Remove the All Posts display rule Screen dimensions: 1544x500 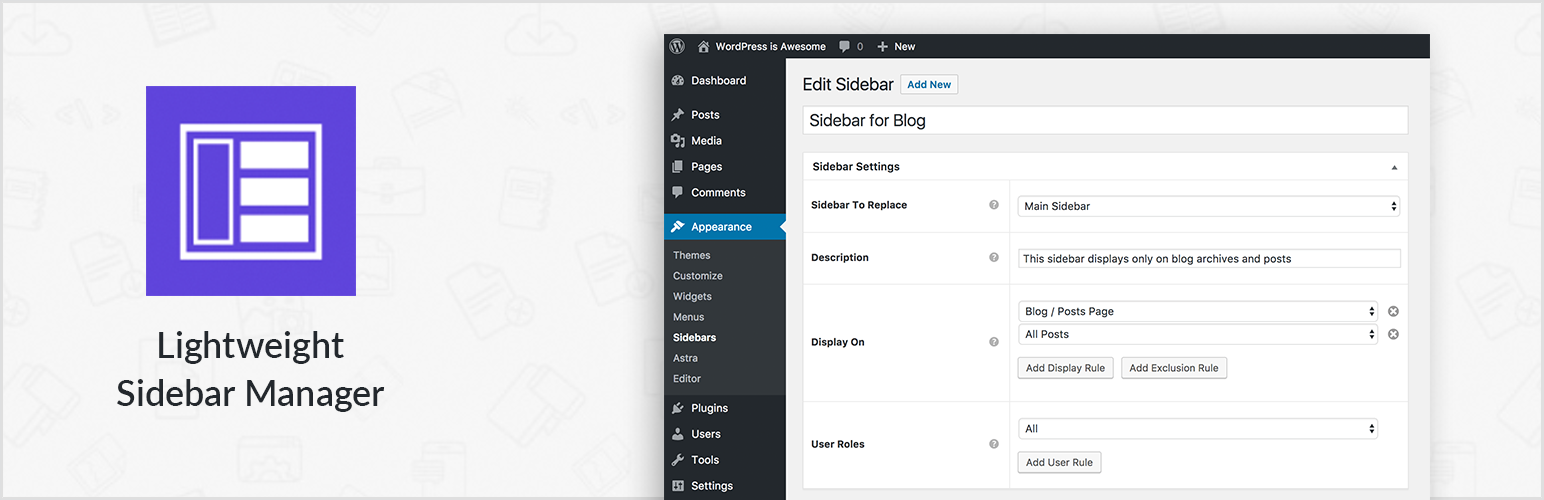coord(1393,334)
